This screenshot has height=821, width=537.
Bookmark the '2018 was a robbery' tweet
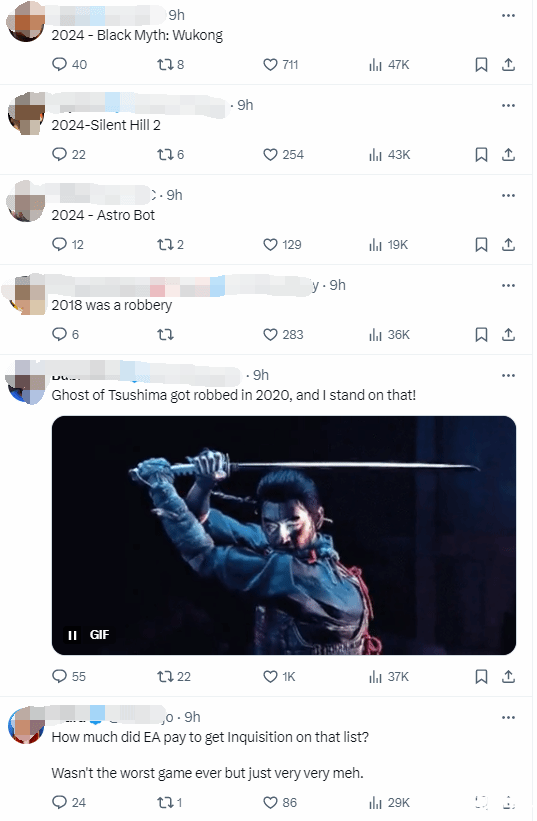(x=481, y=335)
